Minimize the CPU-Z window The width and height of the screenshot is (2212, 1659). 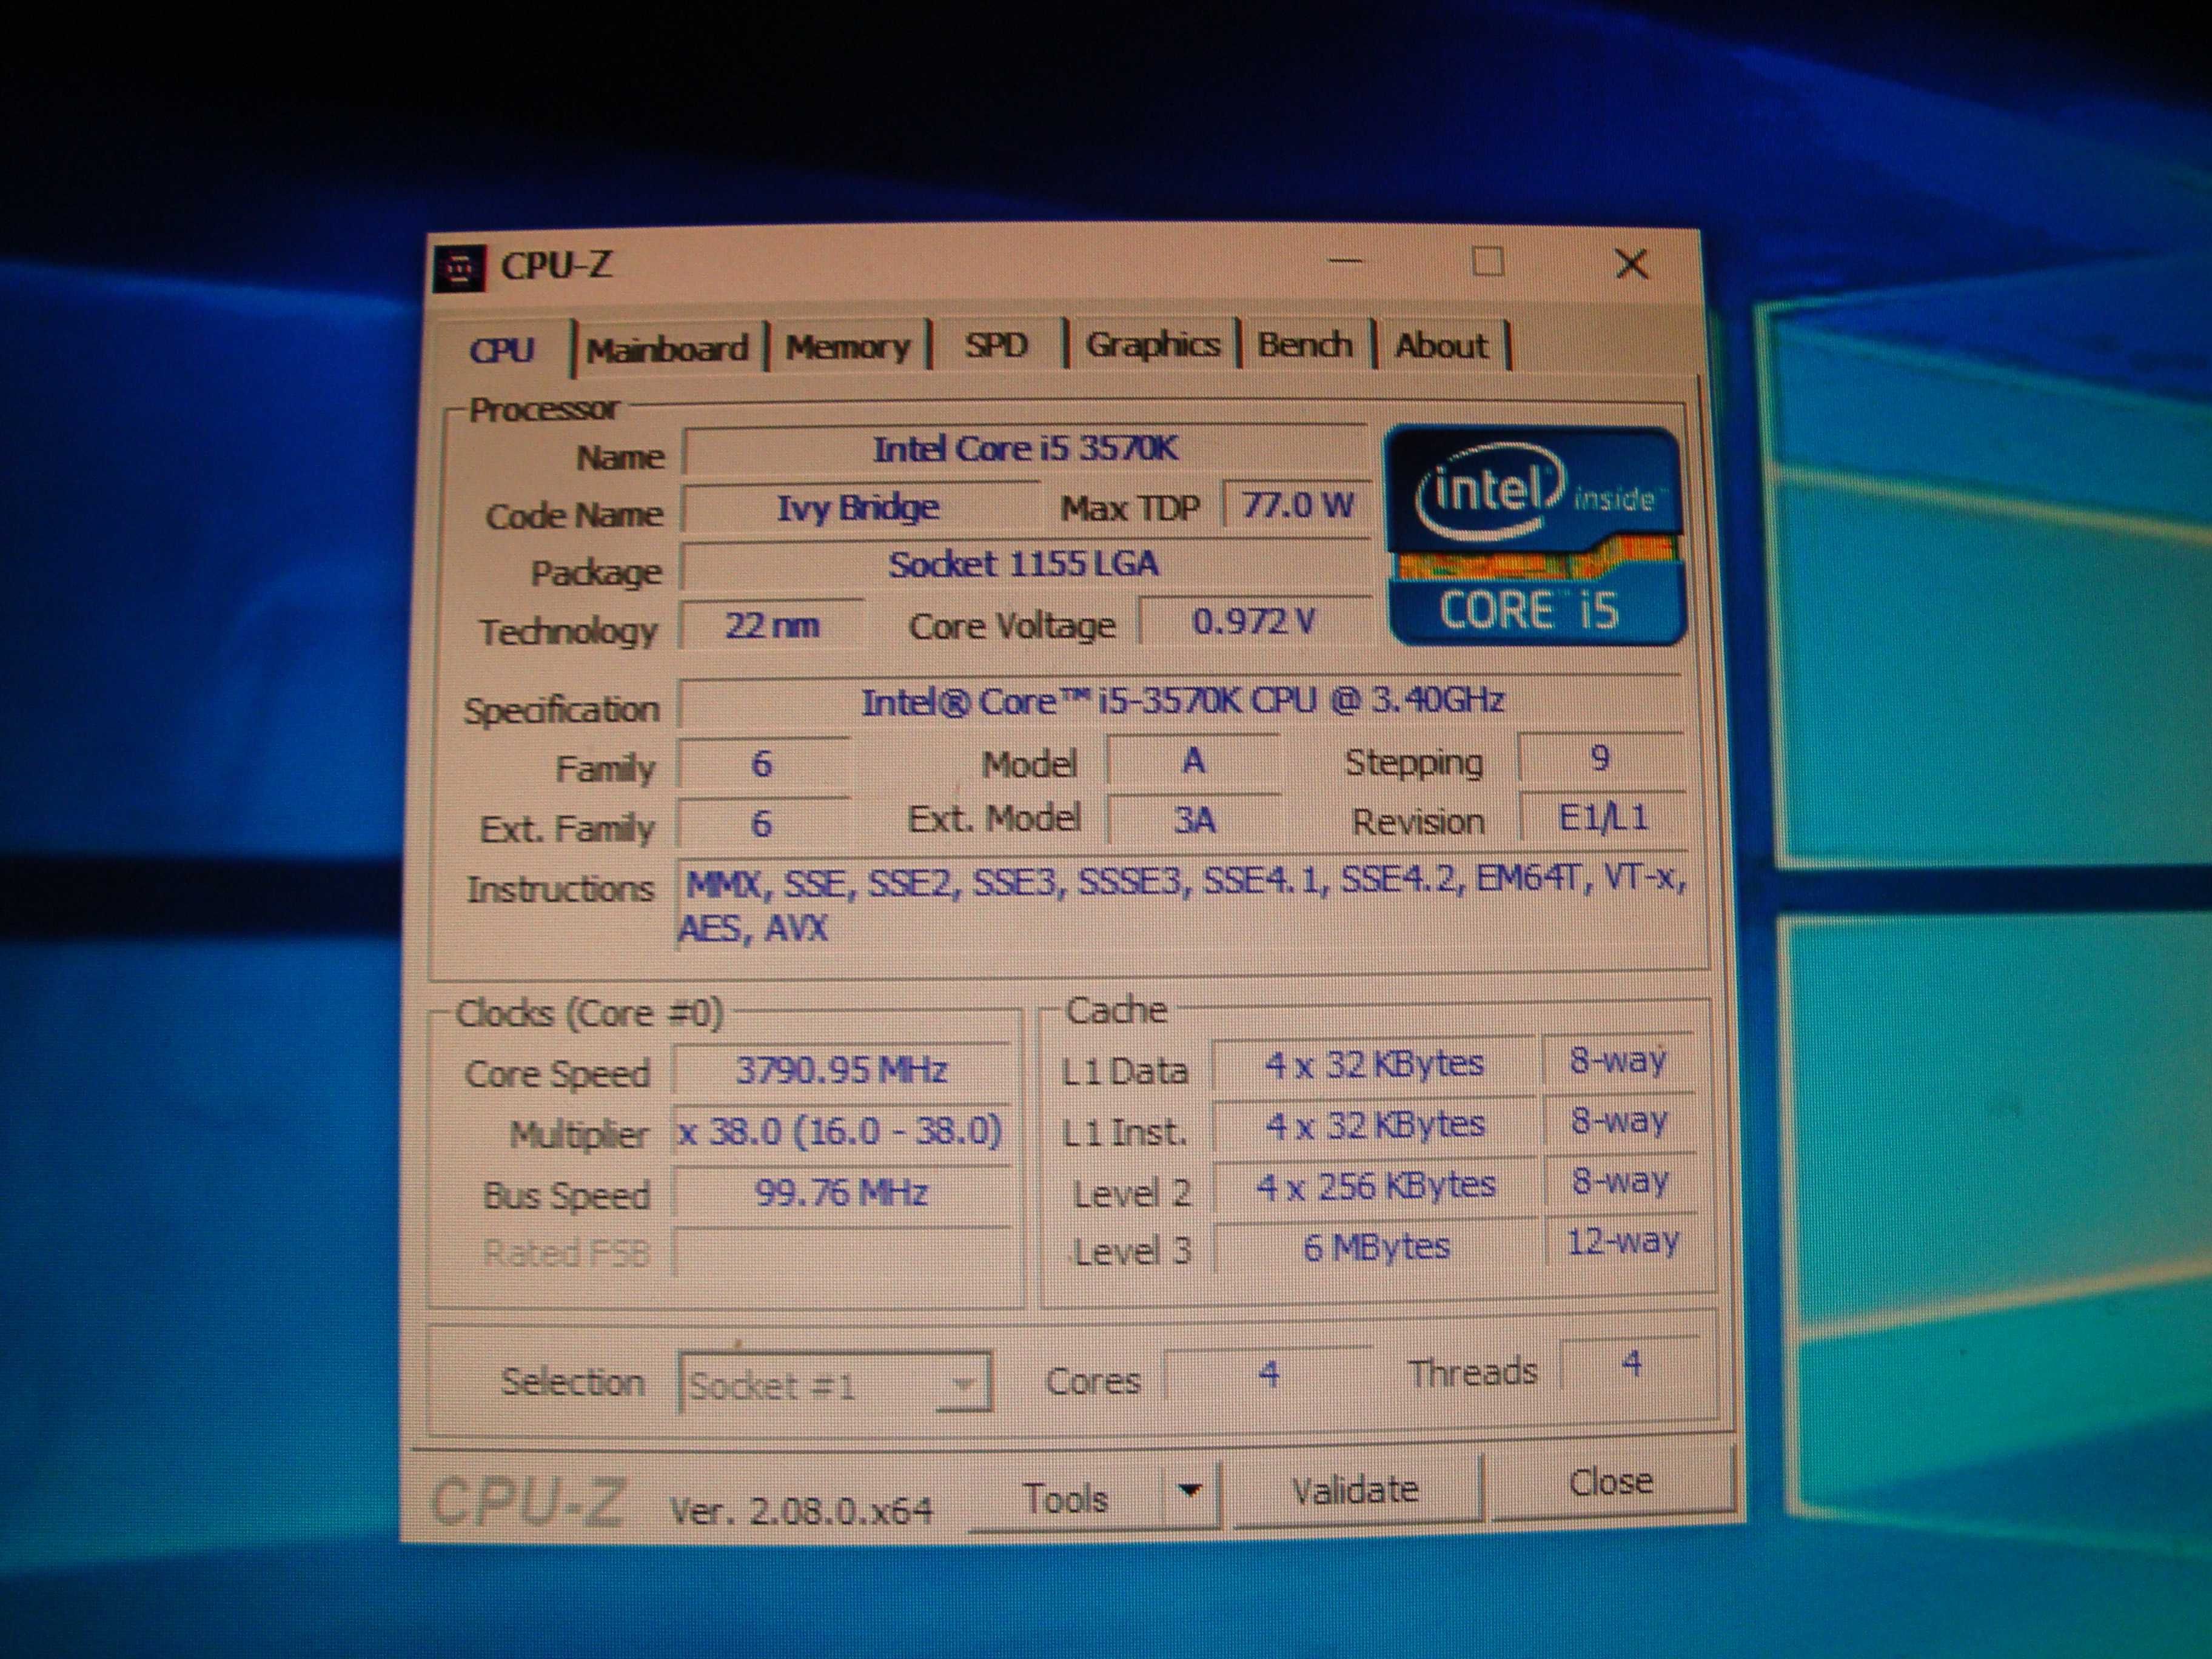pyautogui.click(x=1346, y=262)
